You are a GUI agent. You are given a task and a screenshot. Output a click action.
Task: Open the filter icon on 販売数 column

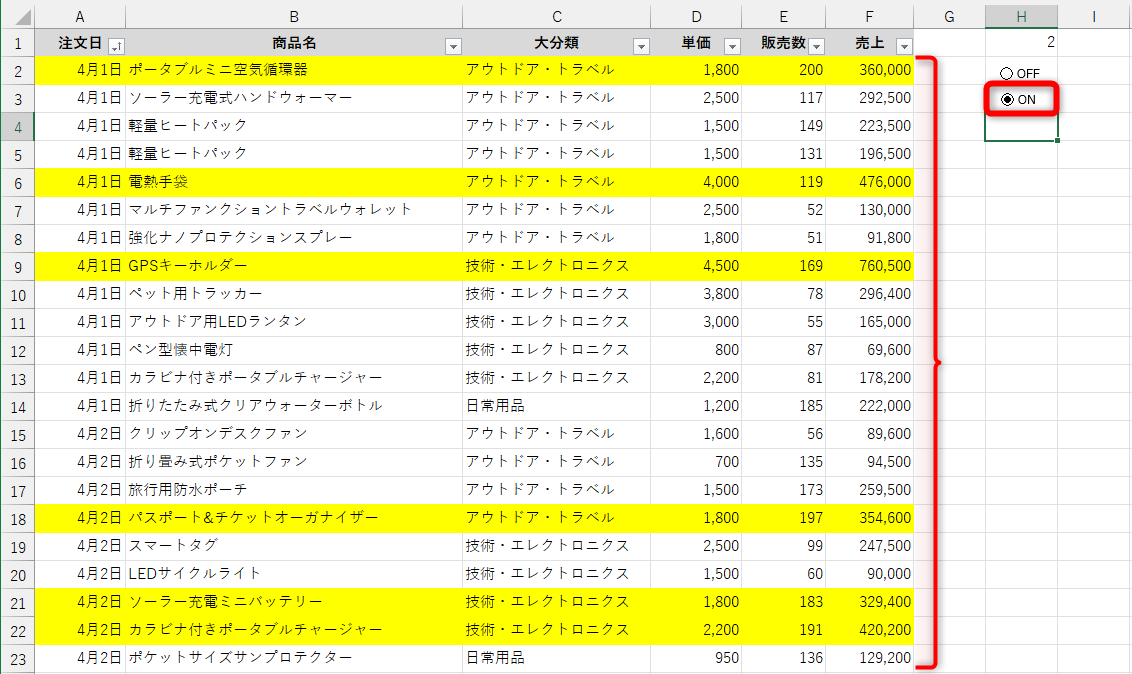click(816, 44)
